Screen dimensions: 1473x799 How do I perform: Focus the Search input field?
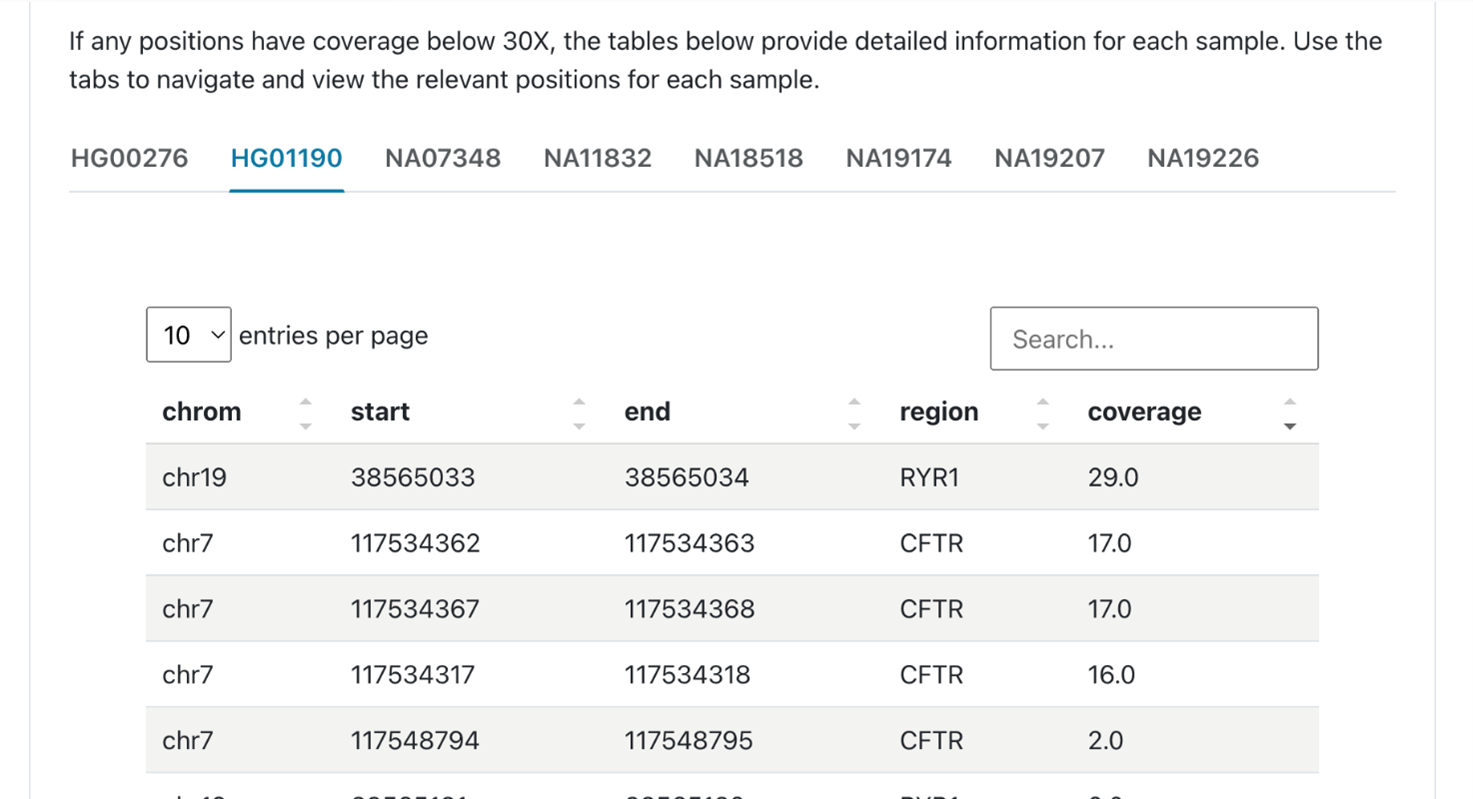pos(1154,339)
